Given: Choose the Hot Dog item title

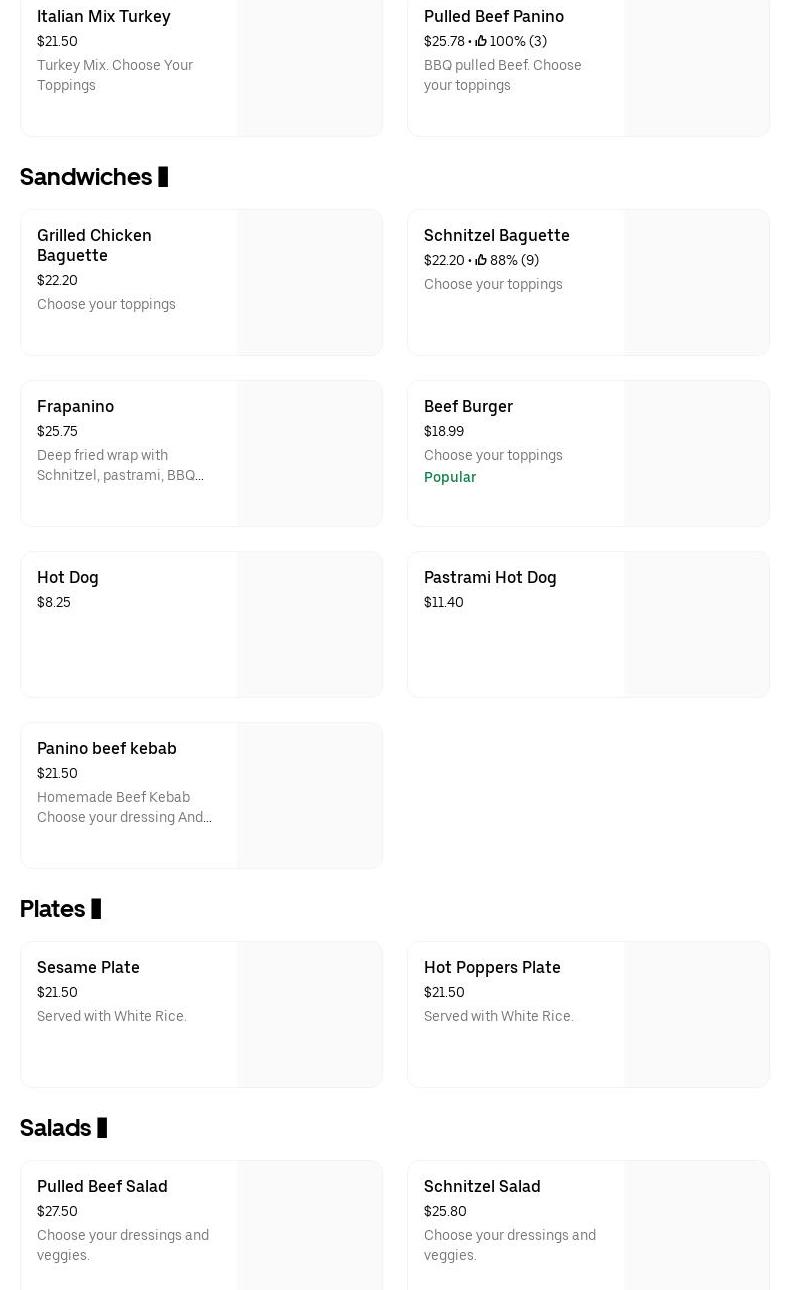Looking at the screenshot, I should point(68,577).
